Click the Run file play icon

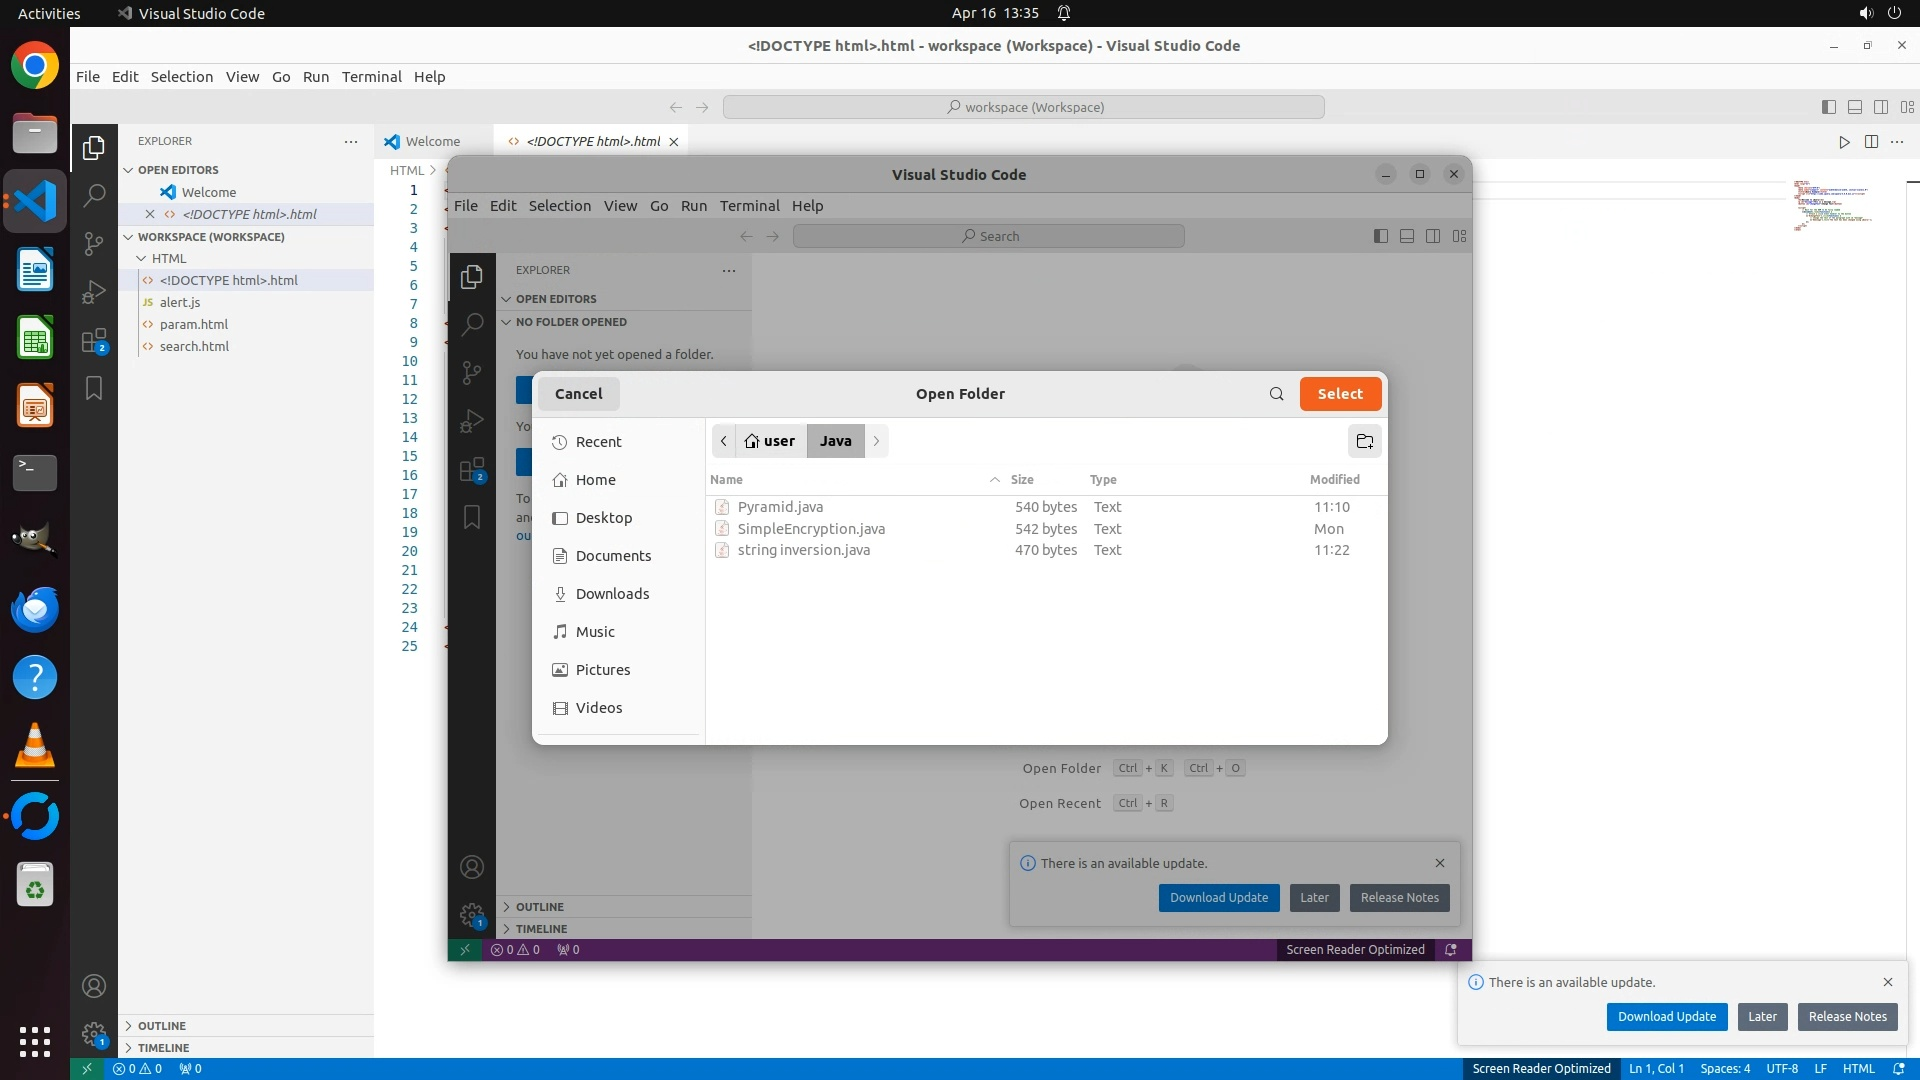pos(1844,142)
